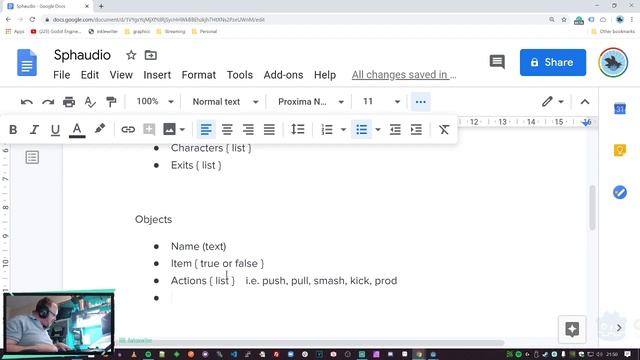
Task: Show document outline icon
Action: [32, 157]
